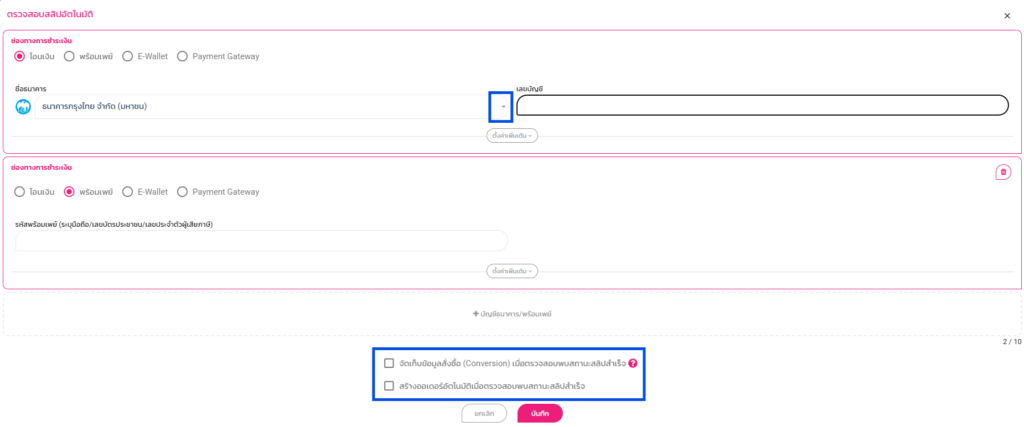The height and width of the screenshot is (427, 1024).
Task: Click add บัญชีธนาคาร/พร้อมเพย์ link
Action: (x=512, y=313)
